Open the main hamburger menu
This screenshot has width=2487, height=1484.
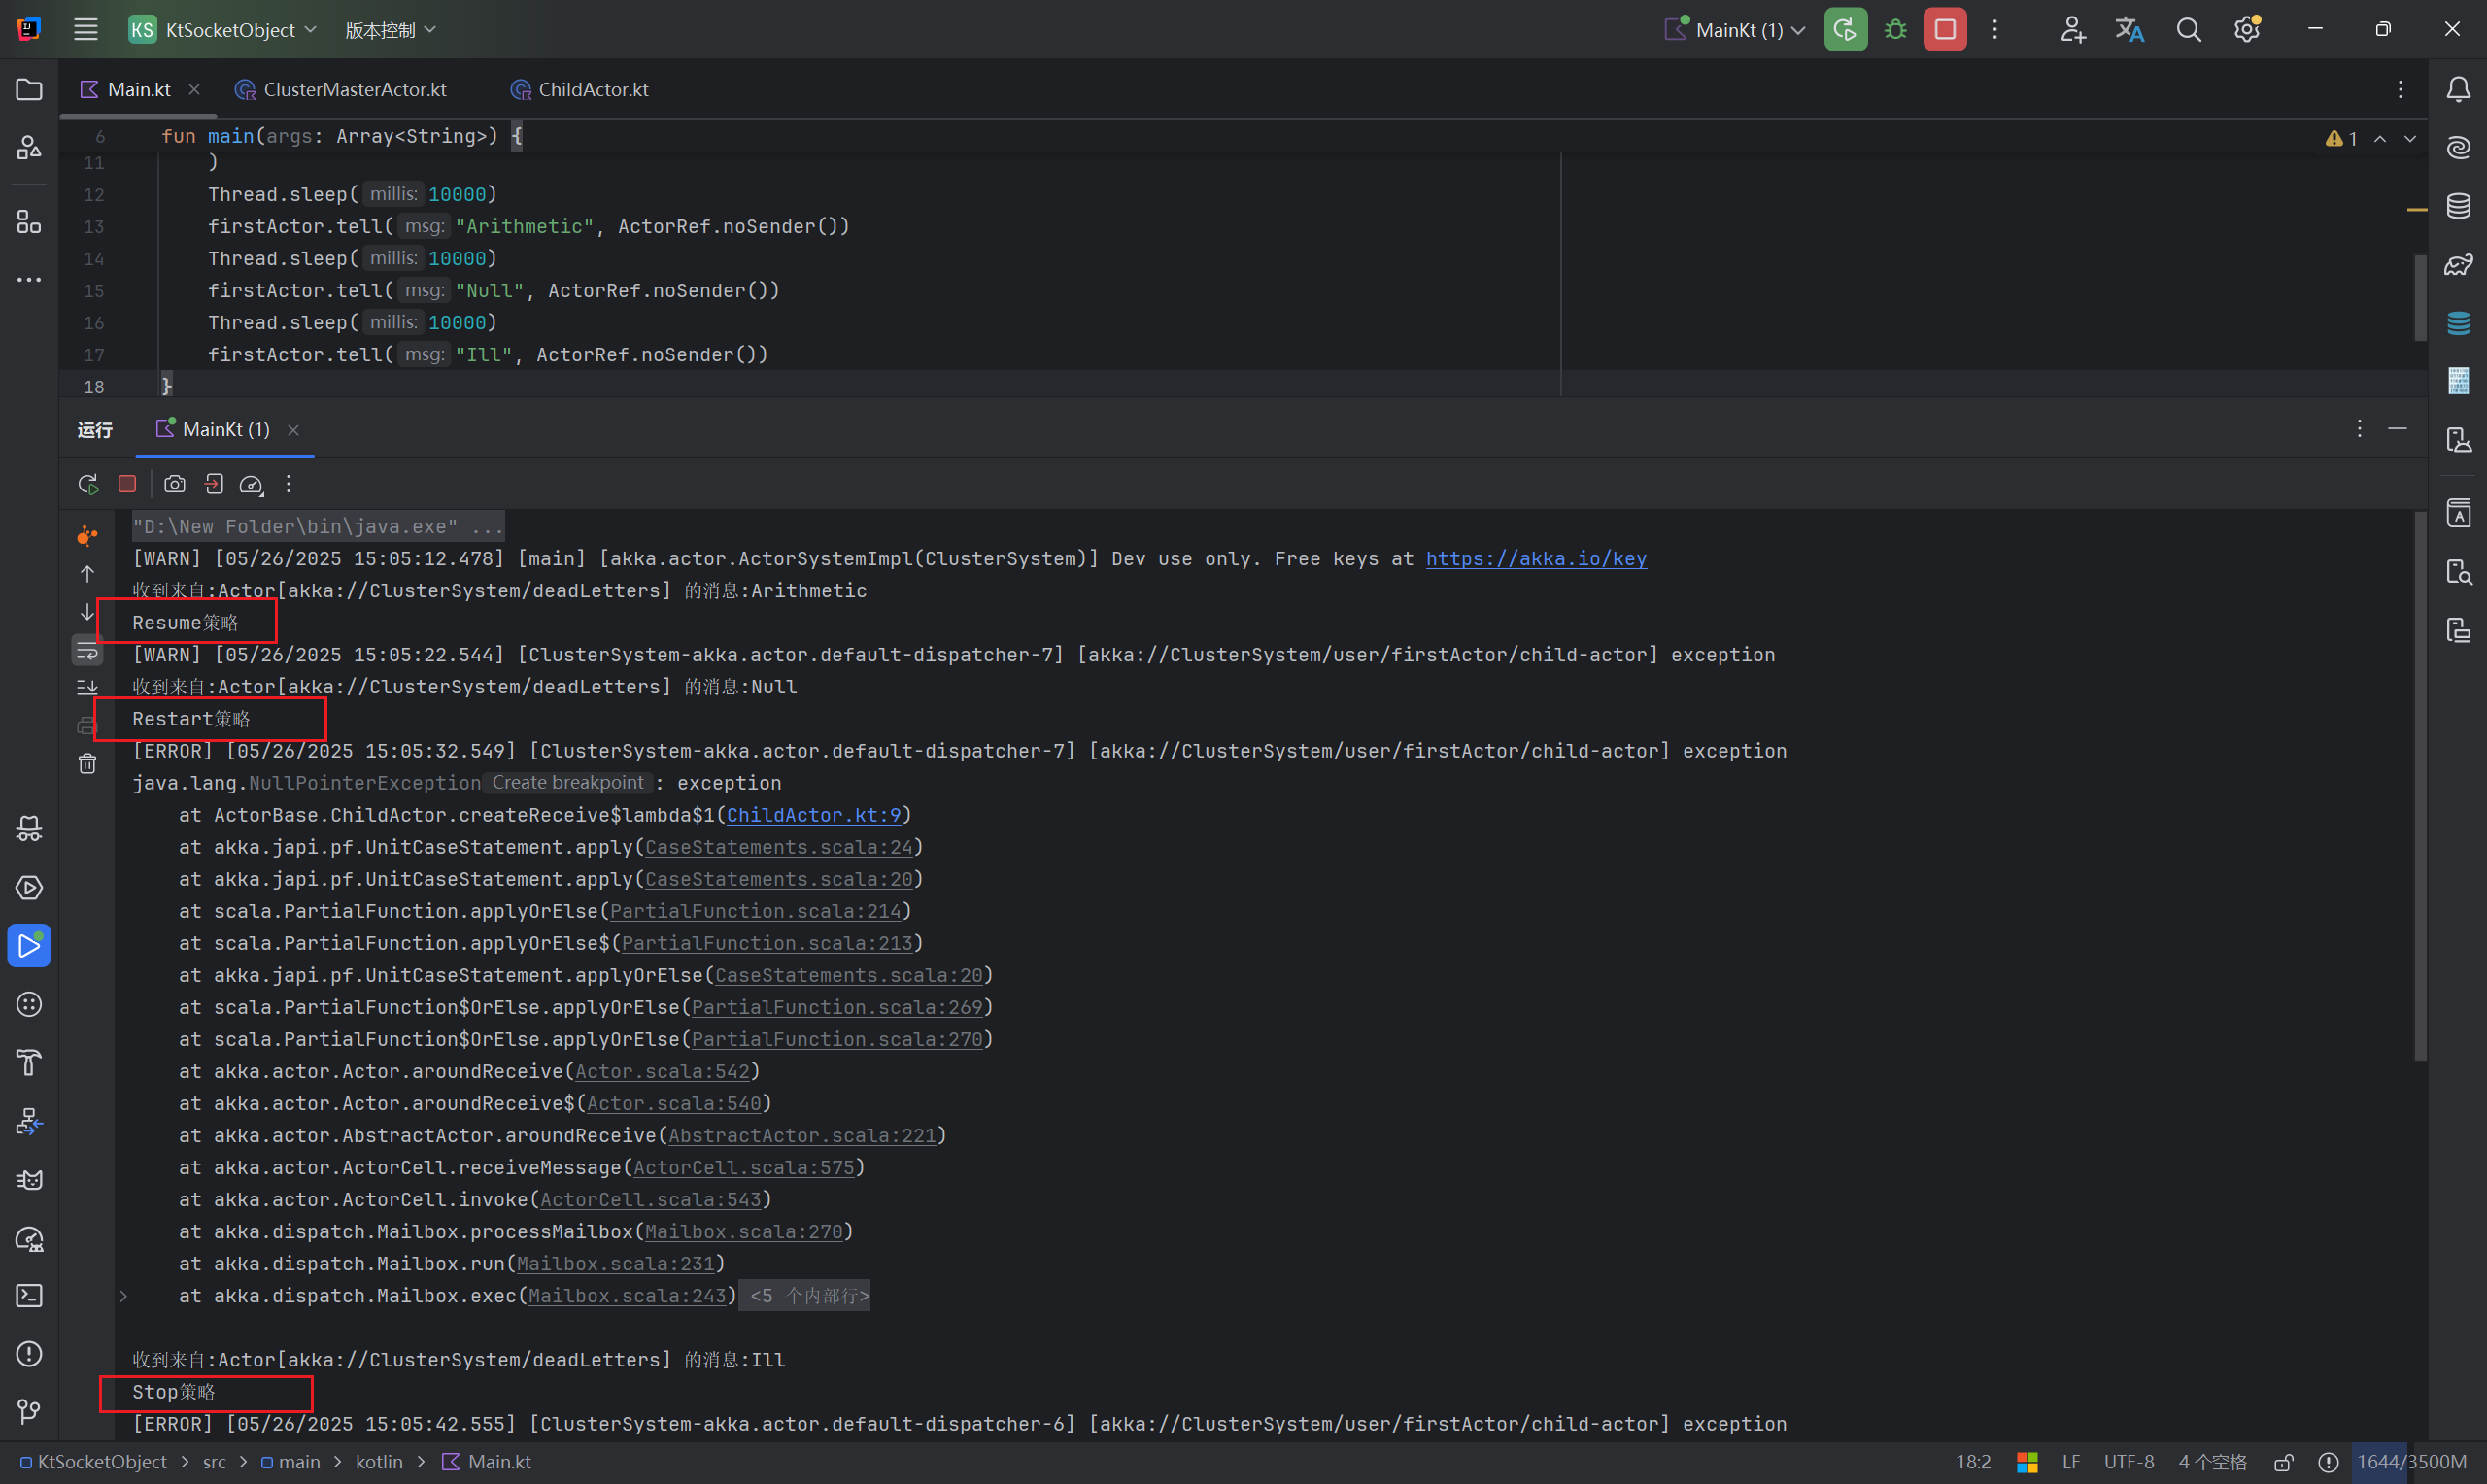pyautogui.click(x=86, y=29)
